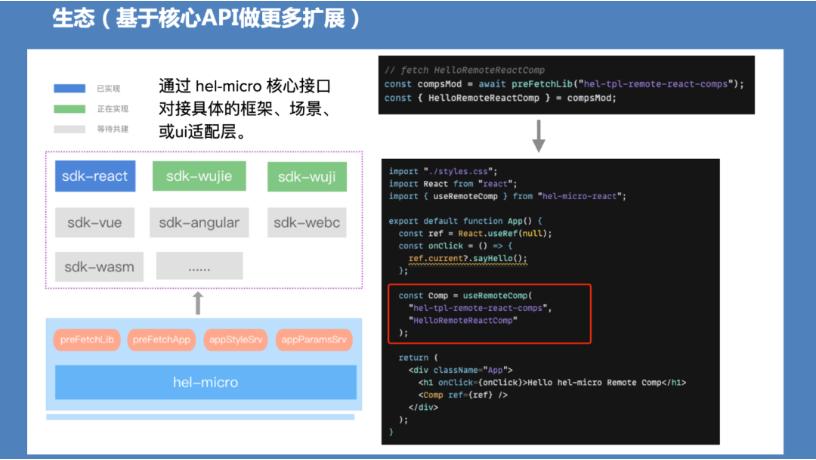Click the slide title 生态（基于核心API做更多扩展）
The height and width of the screenshot is (460, 816).
pyautogui.click(x=206, y=19)
